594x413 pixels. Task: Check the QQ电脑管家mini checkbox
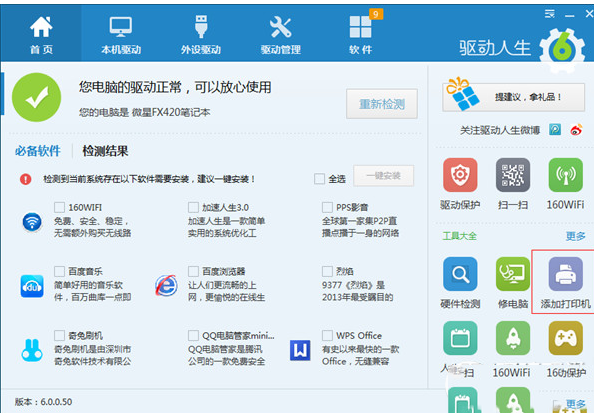tap(193, 335)
